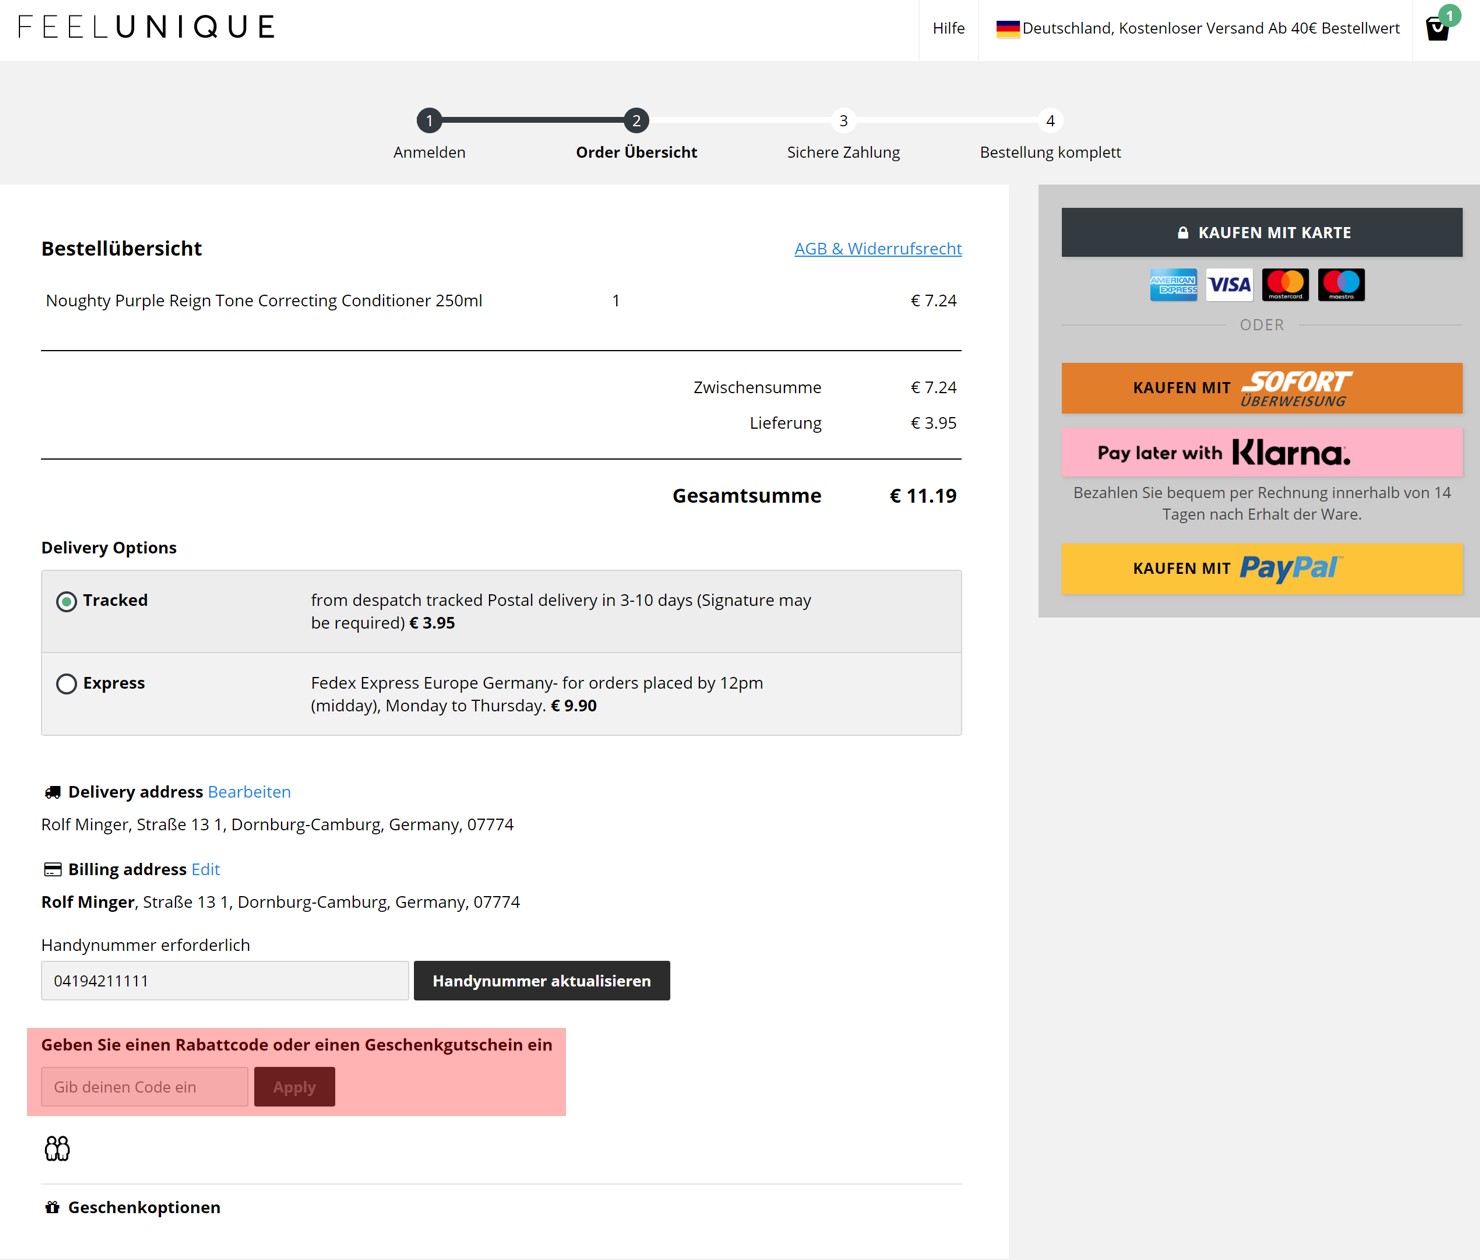
Task: Click the Visa card logo
Action: (1229, 285)
